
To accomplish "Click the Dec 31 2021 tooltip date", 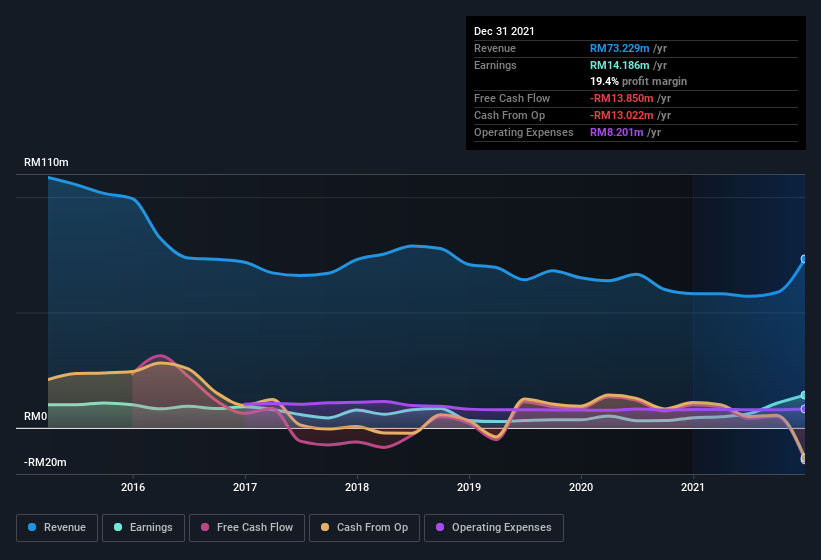I will [x=504, y=31].
